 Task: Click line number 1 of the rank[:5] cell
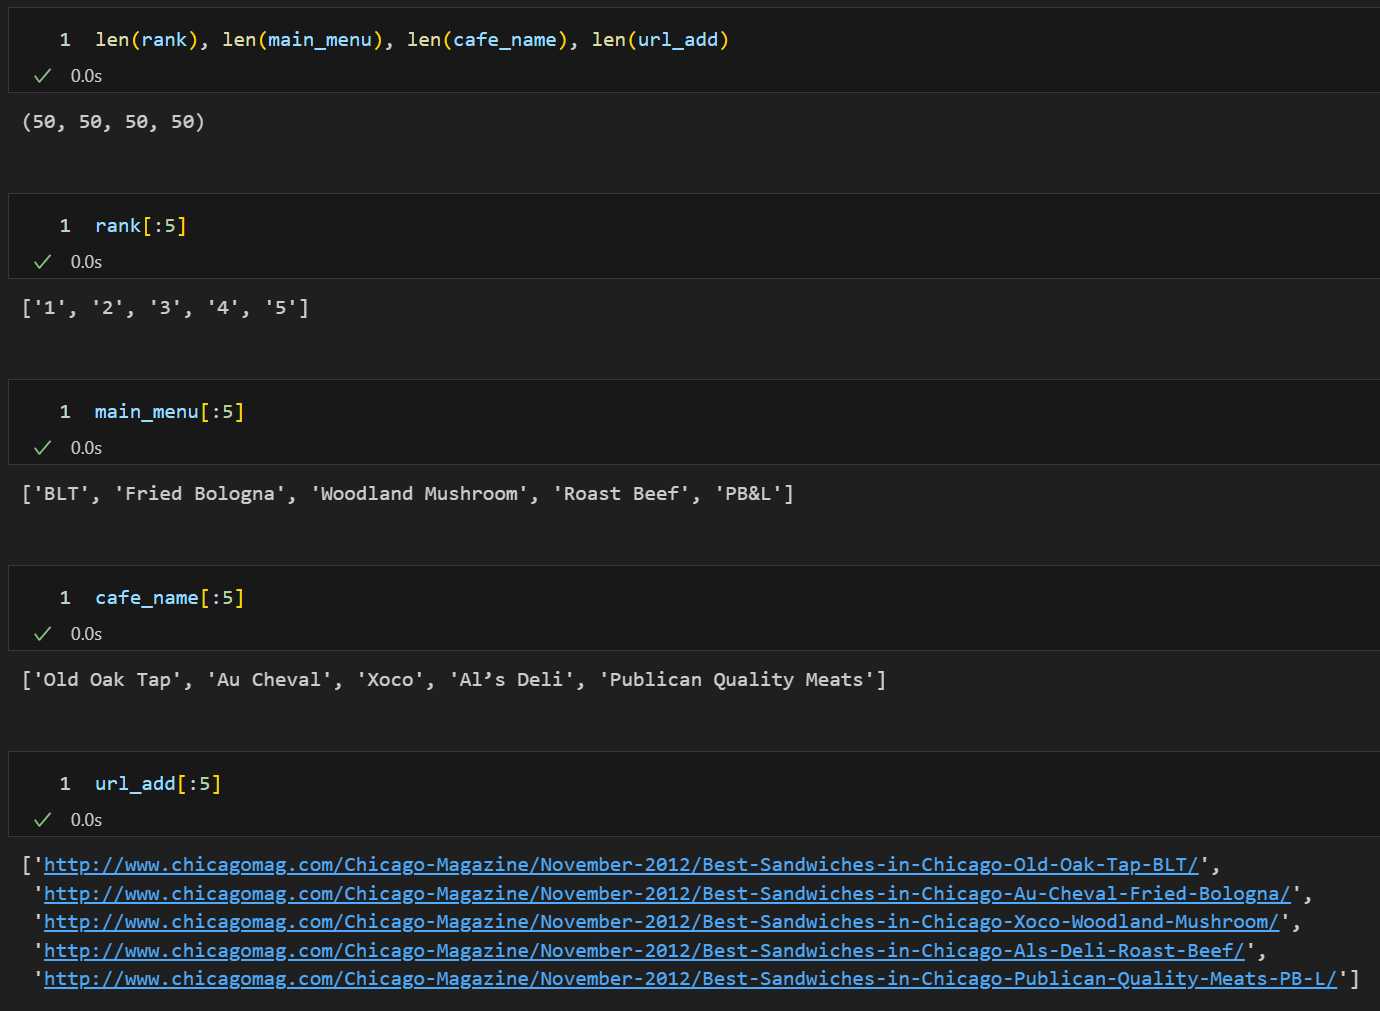tap(65, 226)
